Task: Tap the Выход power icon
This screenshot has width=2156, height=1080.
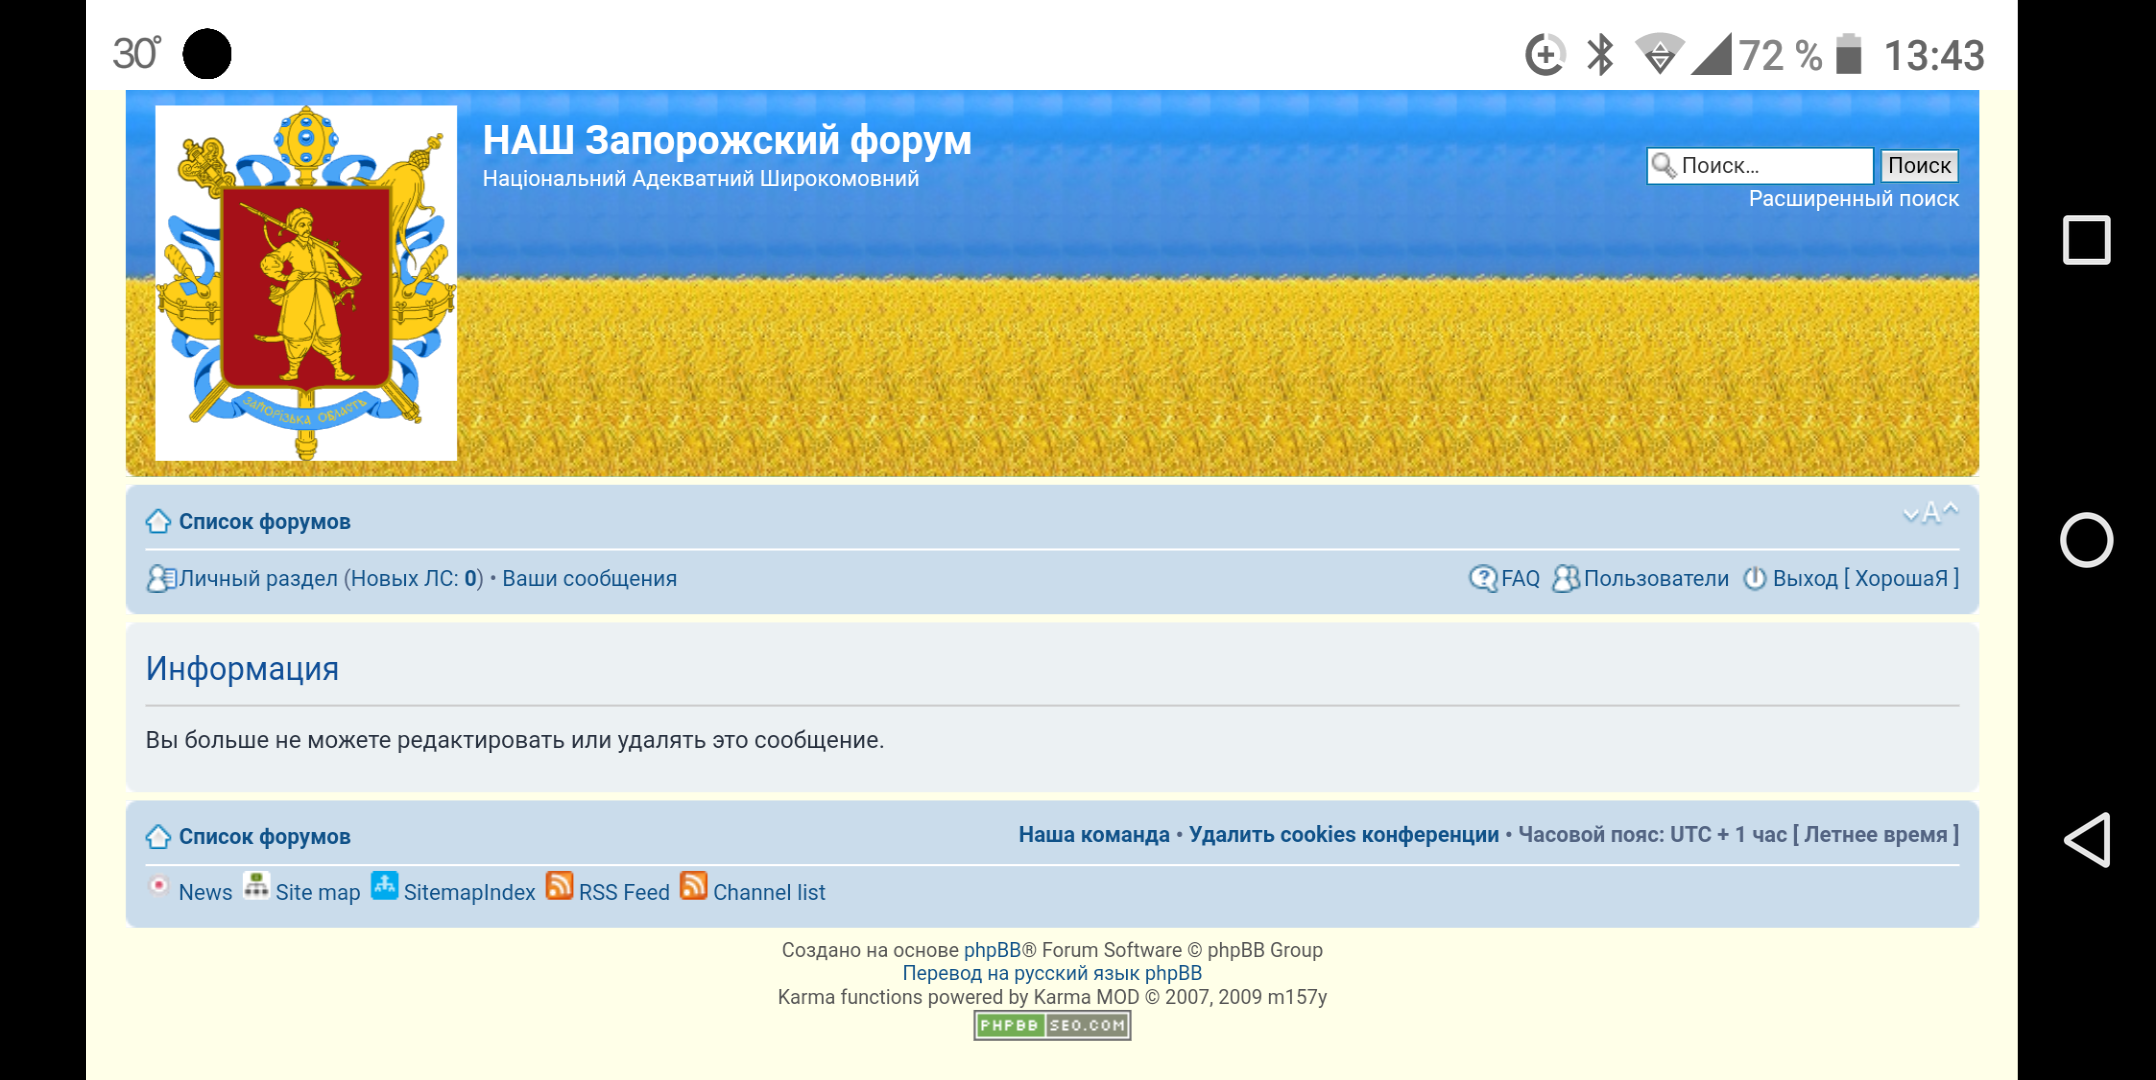Action: pyautogui.click(x=1754, y=578)
